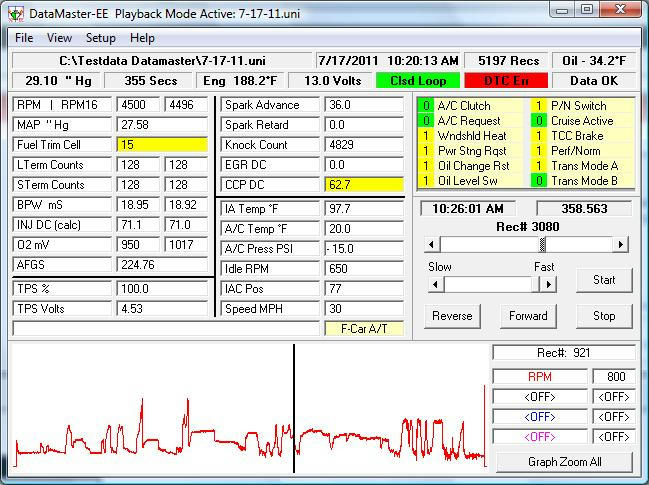The width and height of the screenshot is (649, 485).
Task: Open the RPM graph channel selector
Action: [x=539, y=377]
